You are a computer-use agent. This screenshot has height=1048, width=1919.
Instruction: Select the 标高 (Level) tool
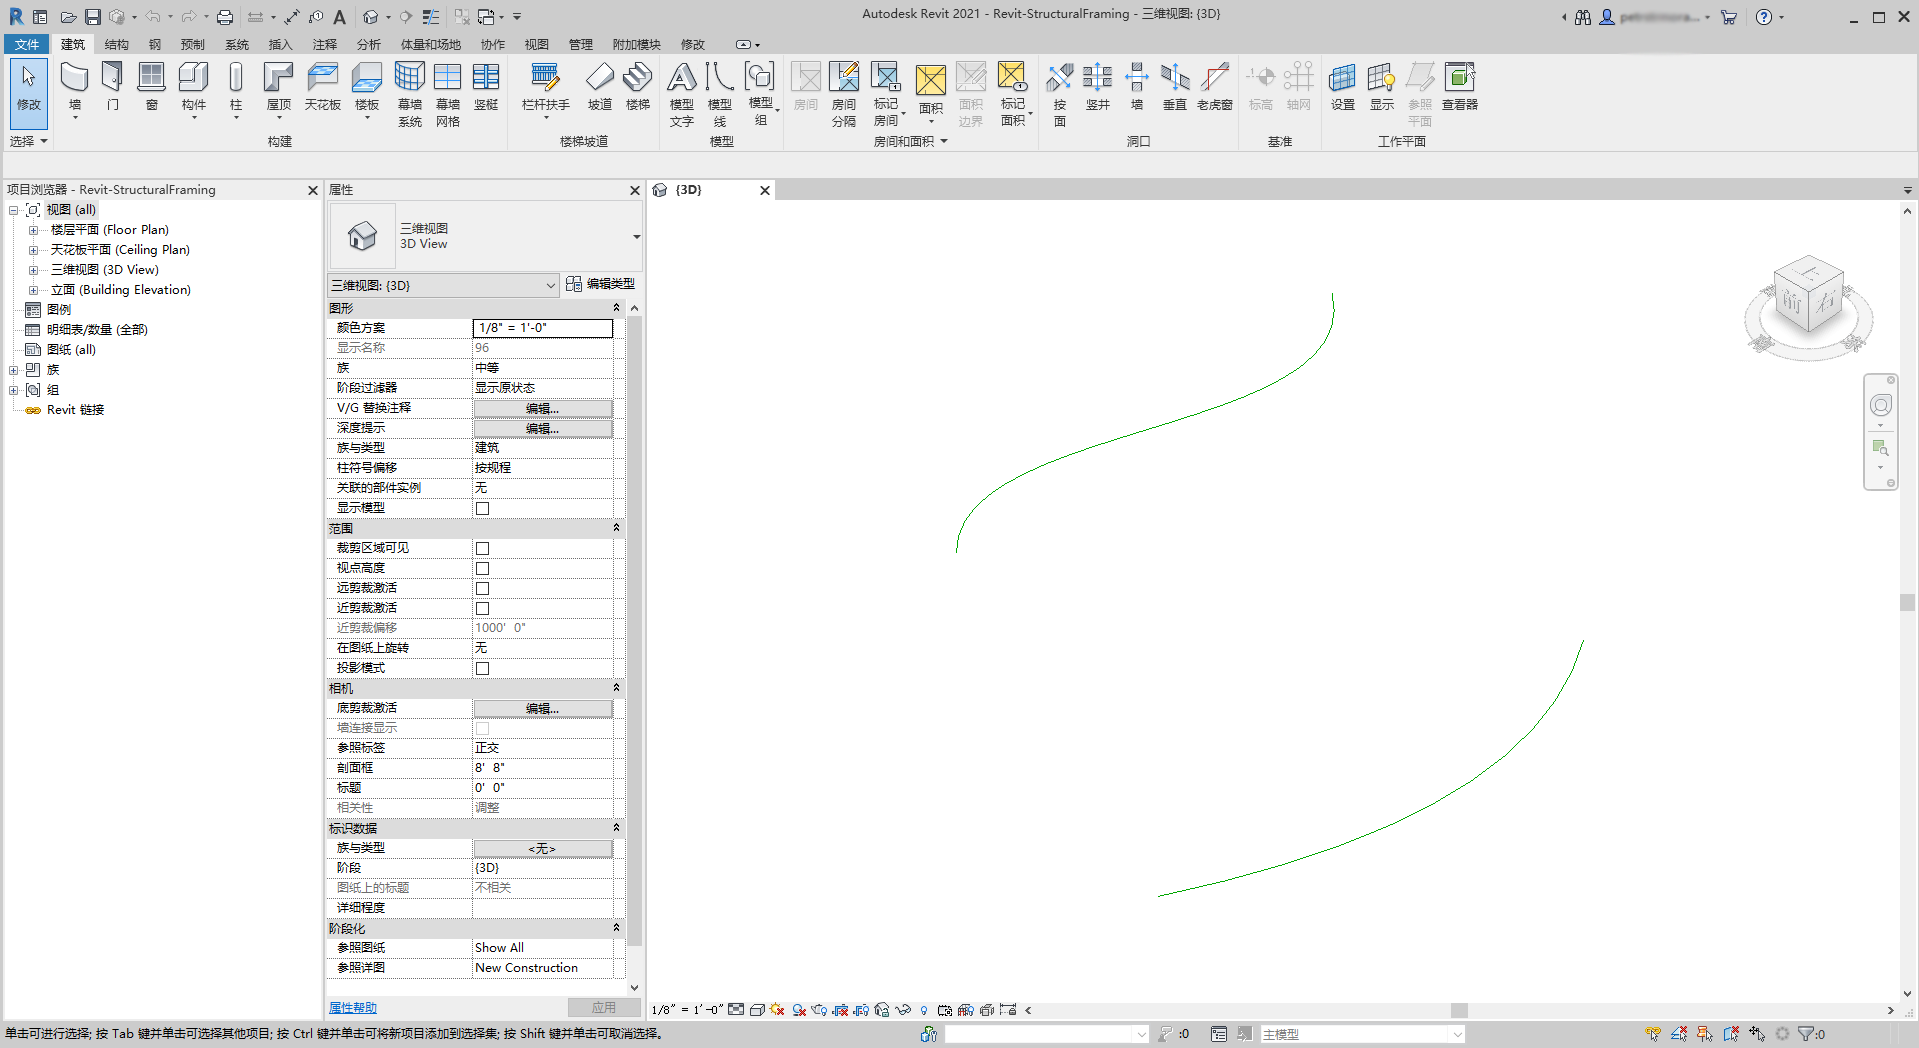(1261, 85)
